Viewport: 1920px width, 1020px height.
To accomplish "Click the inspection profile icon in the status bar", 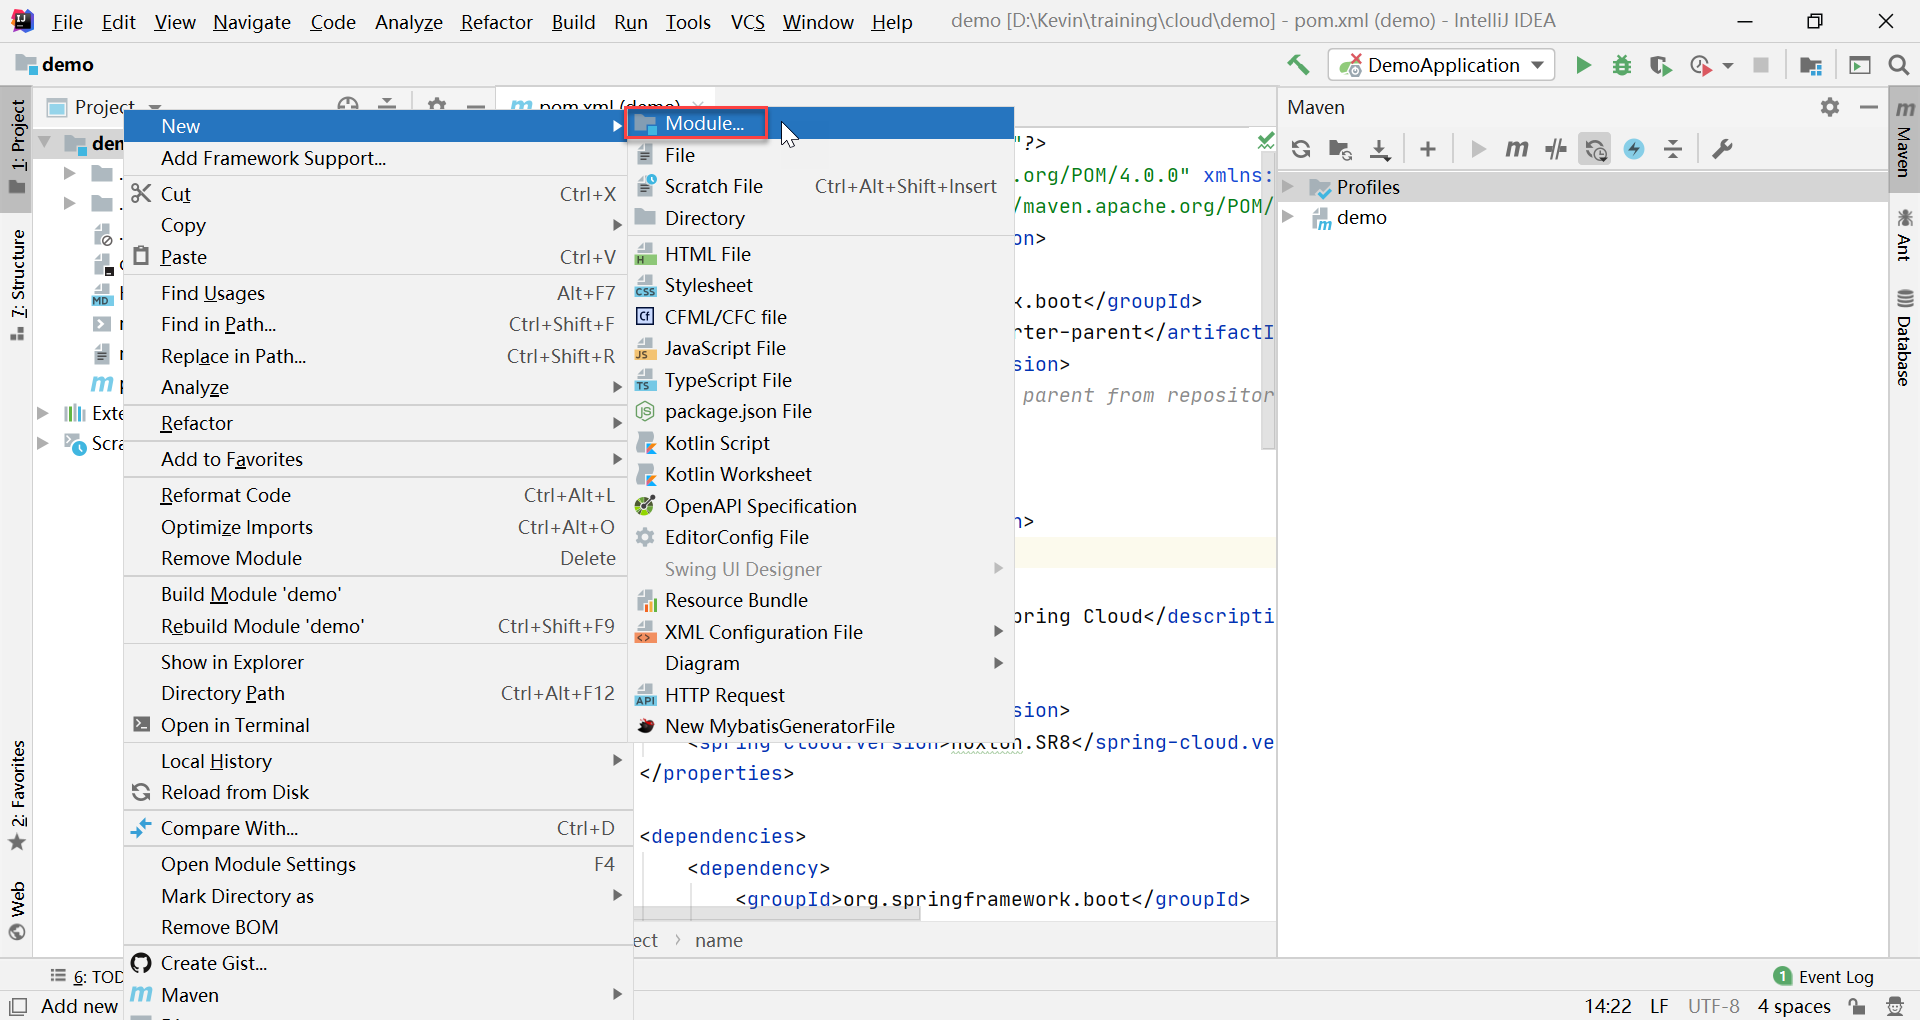I will pyautogui.click(x=1895, y=1006).
